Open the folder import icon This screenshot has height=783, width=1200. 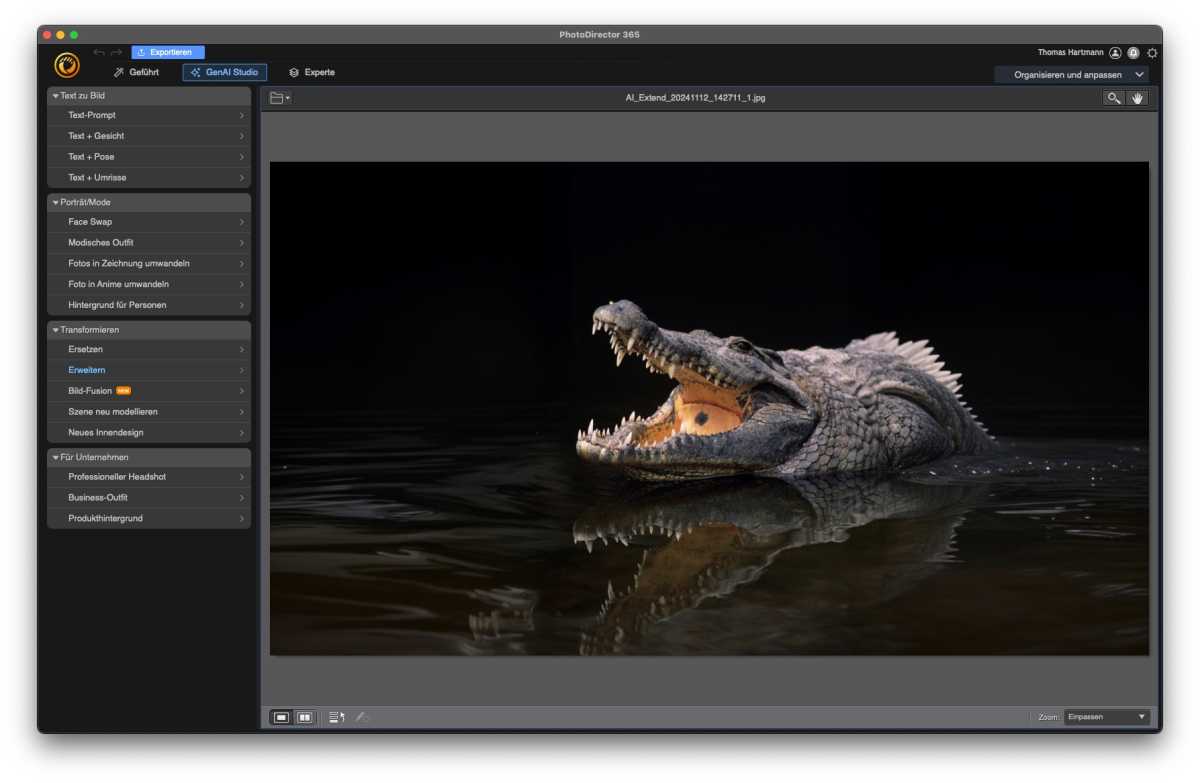(280, 98)
